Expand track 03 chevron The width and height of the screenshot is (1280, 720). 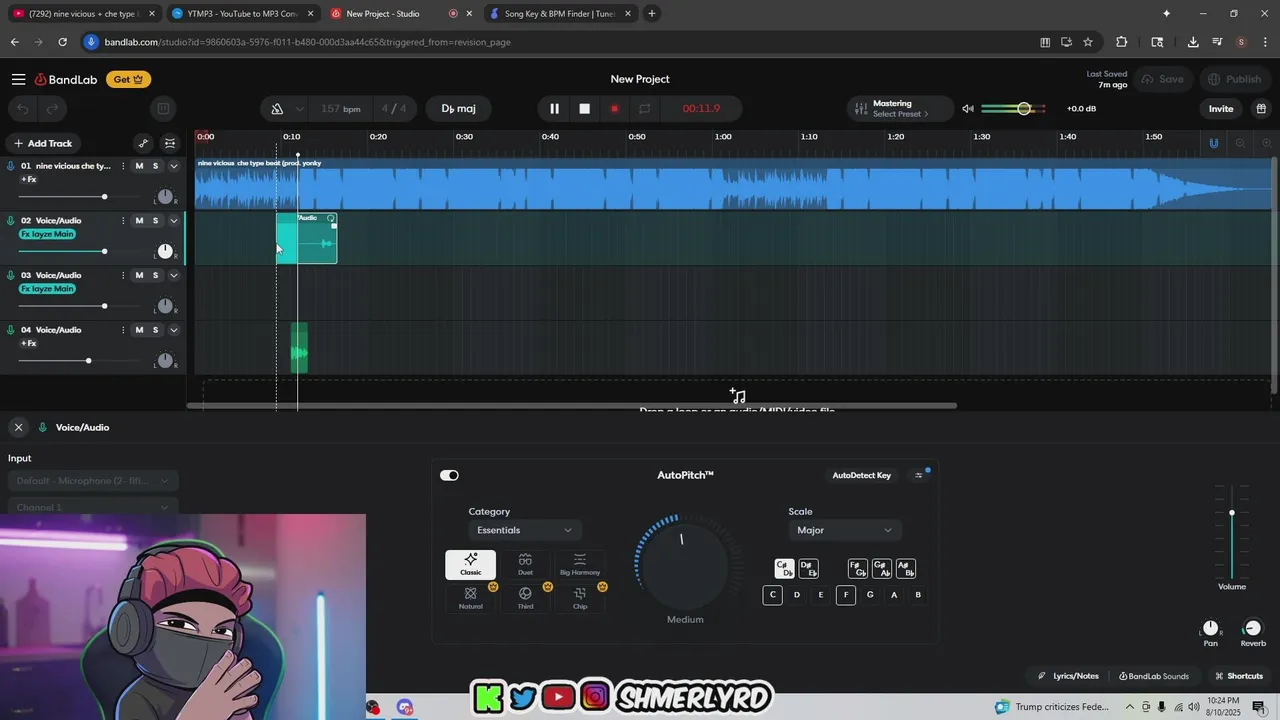pos(174,275)
